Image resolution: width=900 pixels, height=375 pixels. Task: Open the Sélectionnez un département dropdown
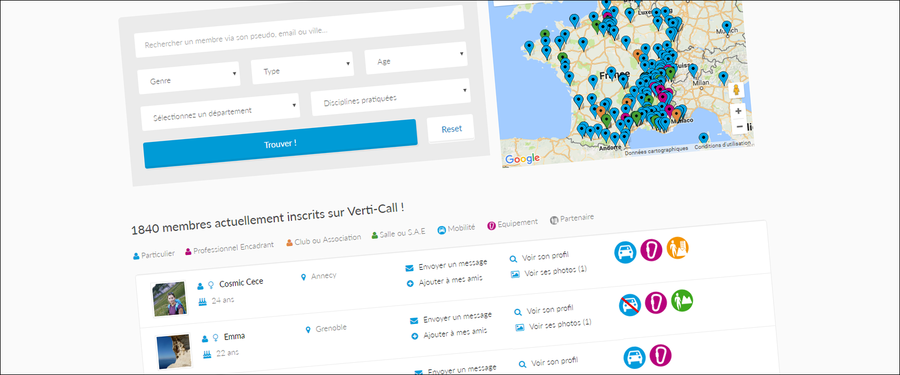tap(220, 113)
